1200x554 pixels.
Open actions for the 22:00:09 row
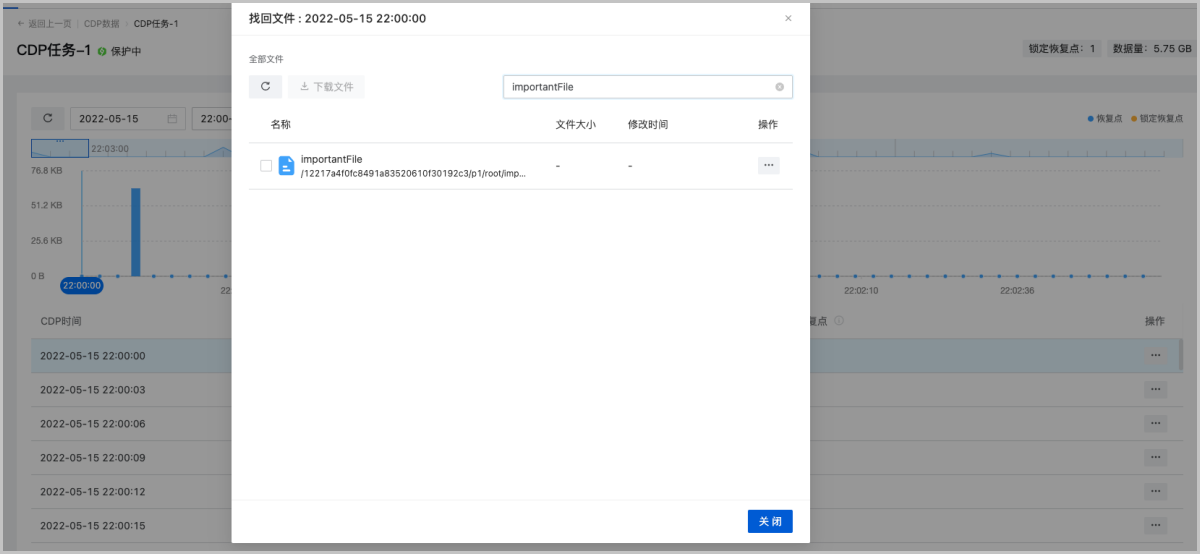pos(1155,457)
